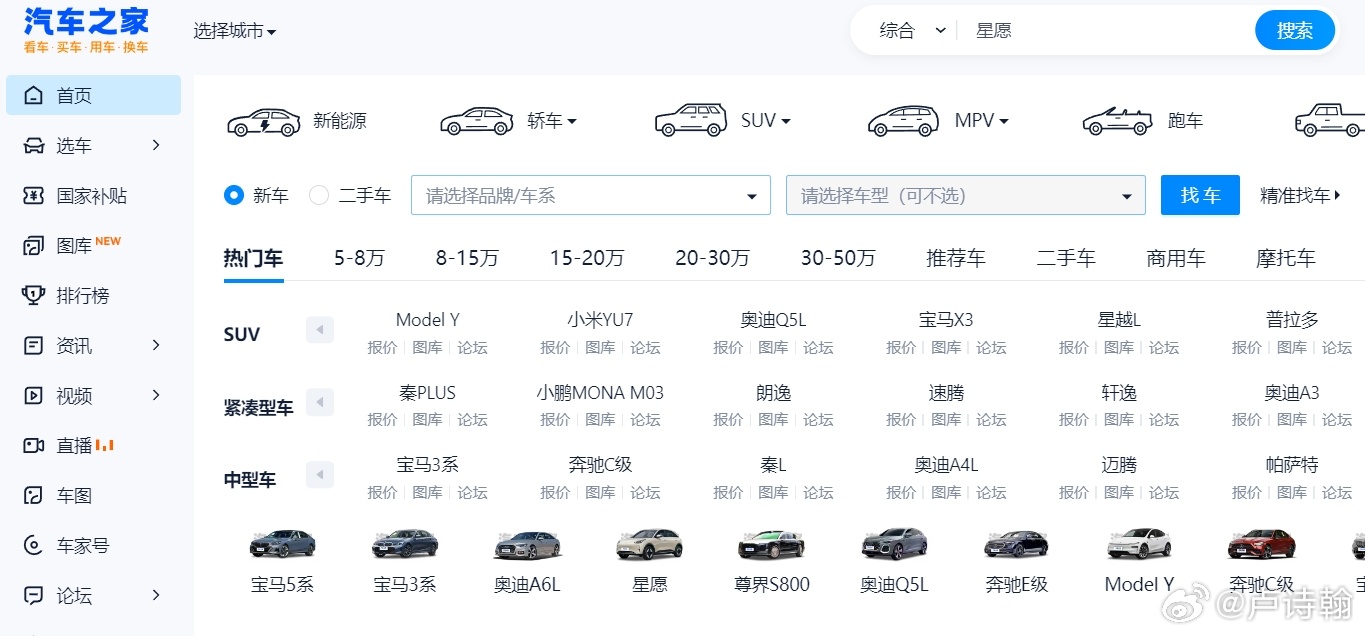This screenshot has width=1365, height=636.
Task: Open the 精准找车 link
Action: pyautogui.click(x=1300, y=196)
